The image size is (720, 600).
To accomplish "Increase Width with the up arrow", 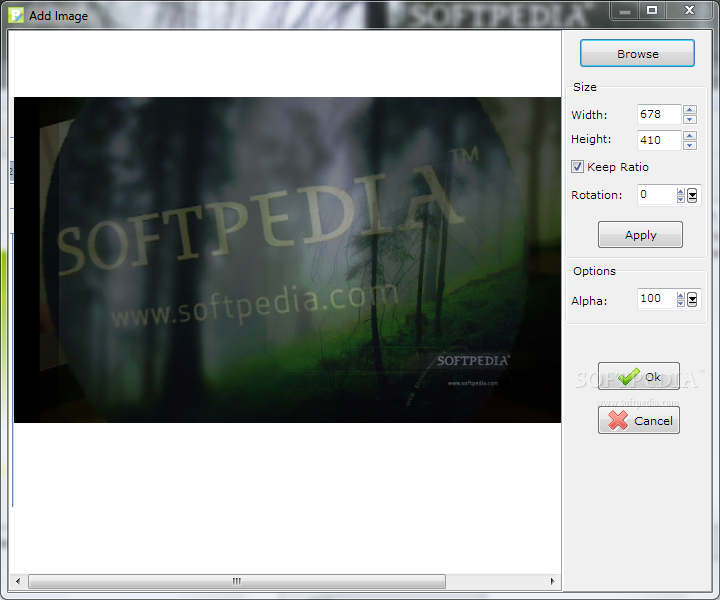I will [x=690, y=110].
